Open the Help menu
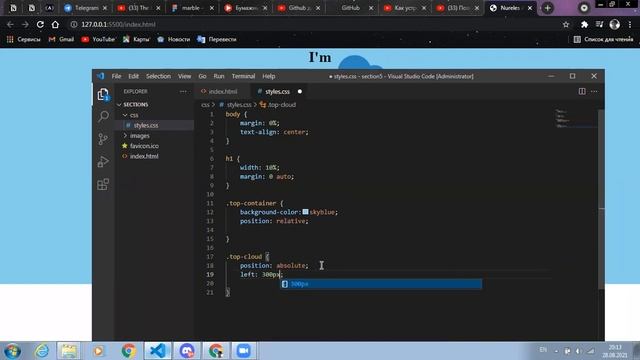Image resolution: width=640 pixels, height=360 pixels. pyautogui.click(x=269, y=76)
